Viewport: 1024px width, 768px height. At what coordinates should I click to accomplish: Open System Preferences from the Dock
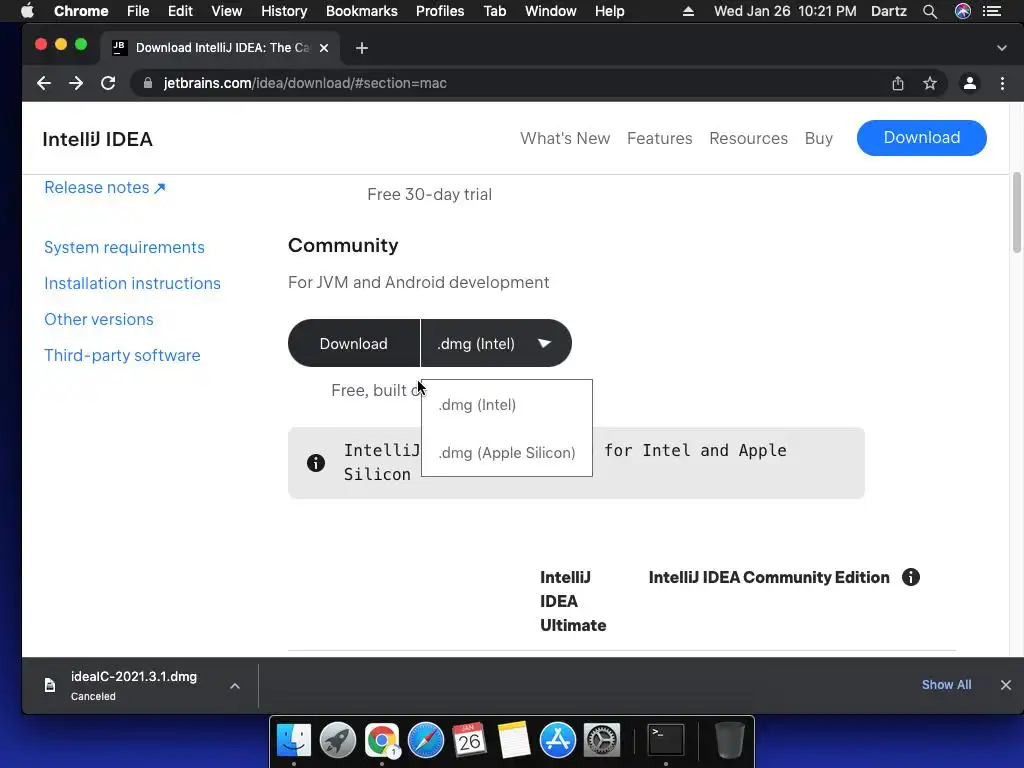coord(601,740)
